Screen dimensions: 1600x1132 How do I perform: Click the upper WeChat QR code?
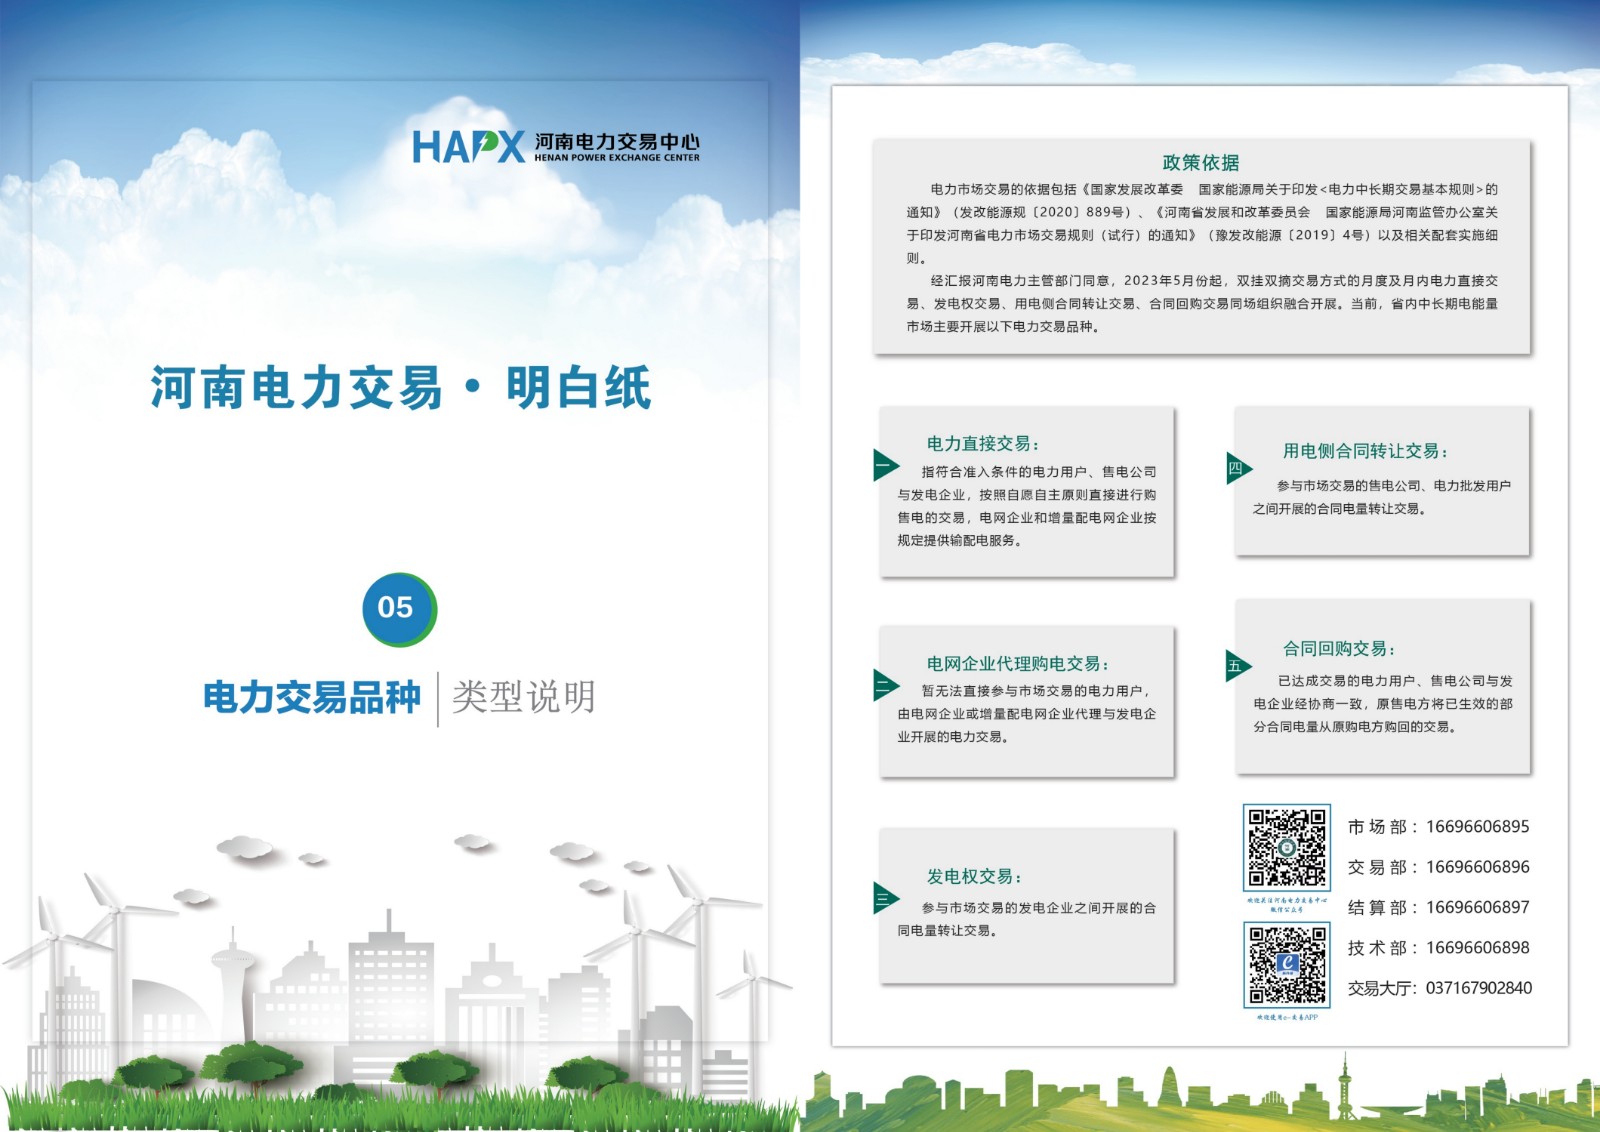coord(1286,847)
